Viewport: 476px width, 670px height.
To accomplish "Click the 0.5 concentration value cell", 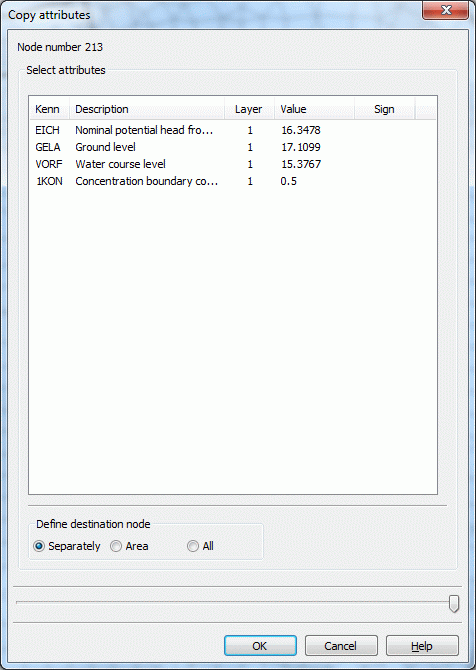I will point(288,181).
